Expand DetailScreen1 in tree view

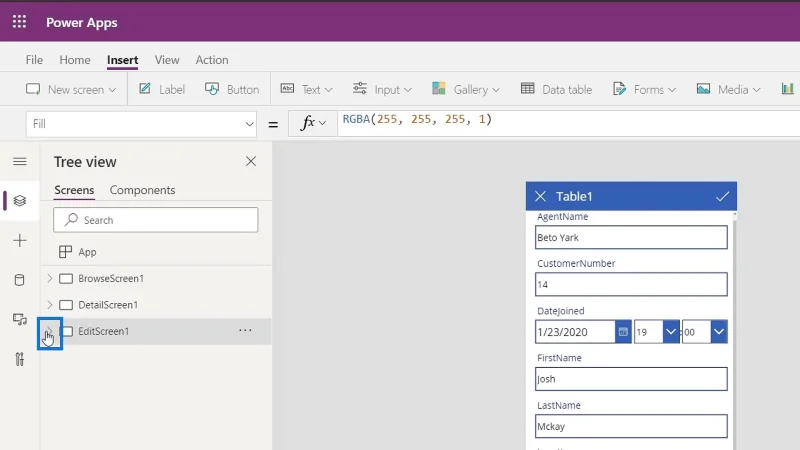tap(49, 305)
